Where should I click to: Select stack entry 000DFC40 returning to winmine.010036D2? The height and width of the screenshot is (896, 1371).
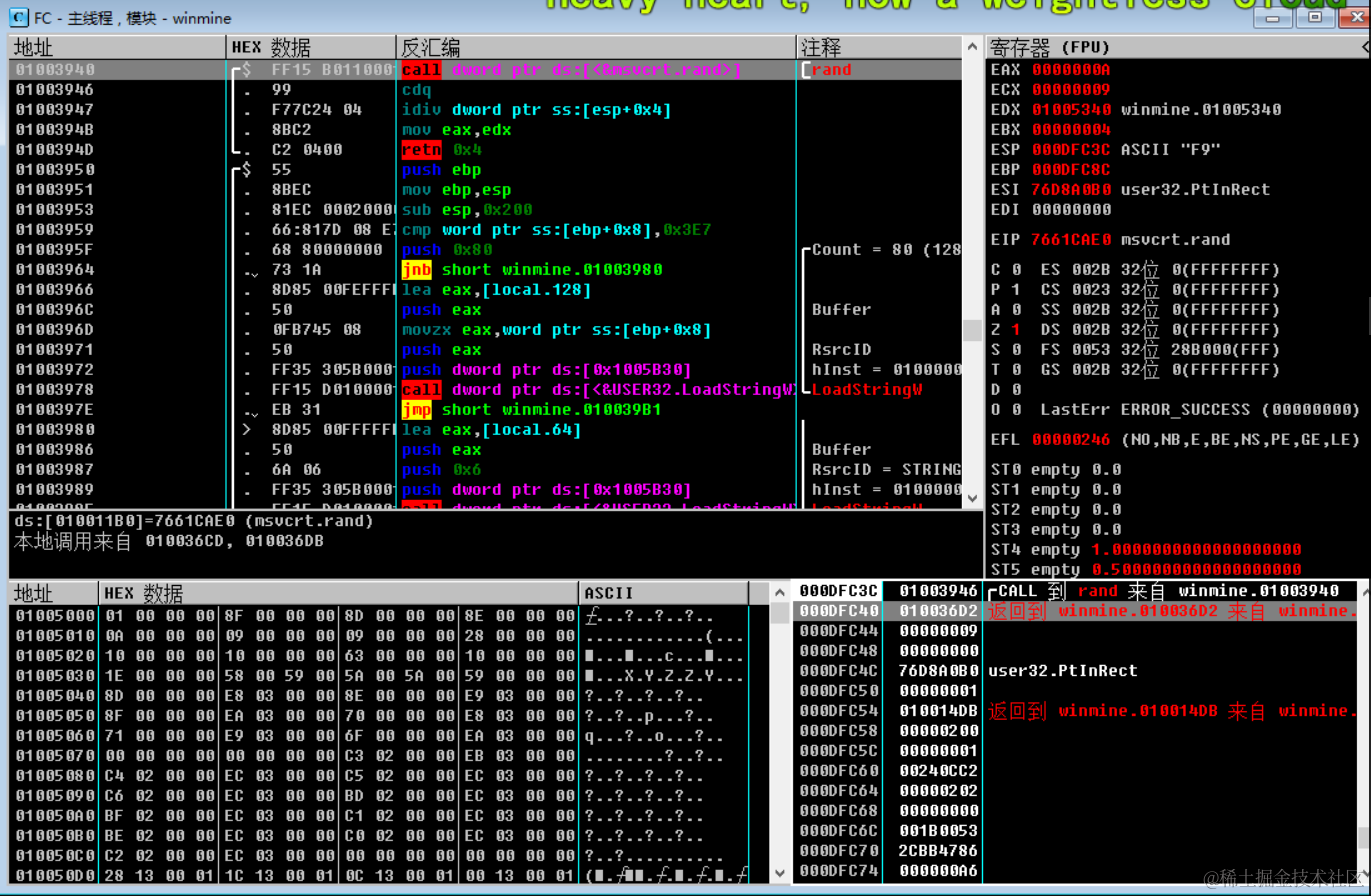1076,611
